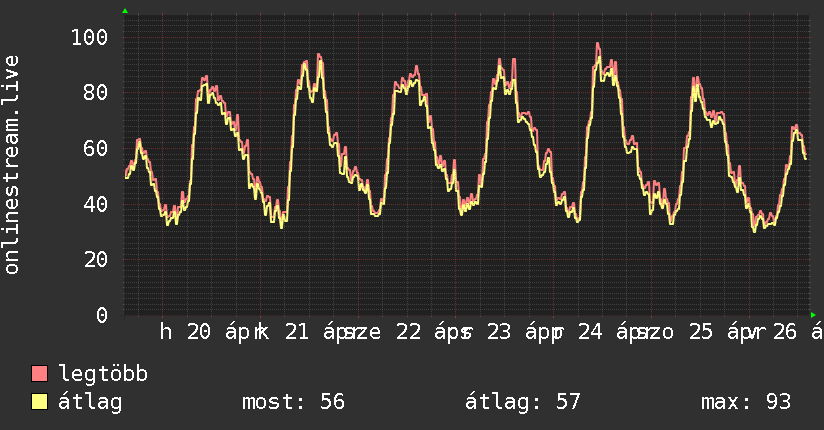
Task: Click the 100 y-axis label
Action: tap(89, 37)
